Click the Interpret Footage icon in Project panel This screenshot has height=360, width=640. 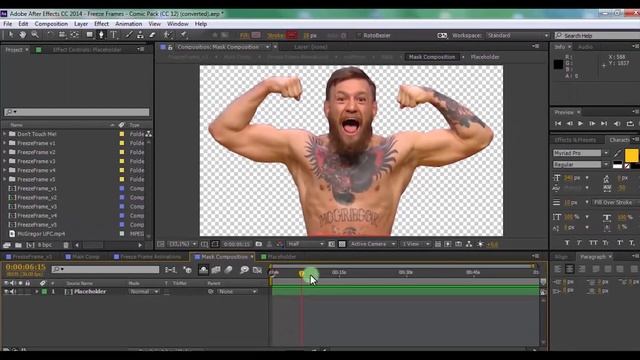click(x=7, y=245)
